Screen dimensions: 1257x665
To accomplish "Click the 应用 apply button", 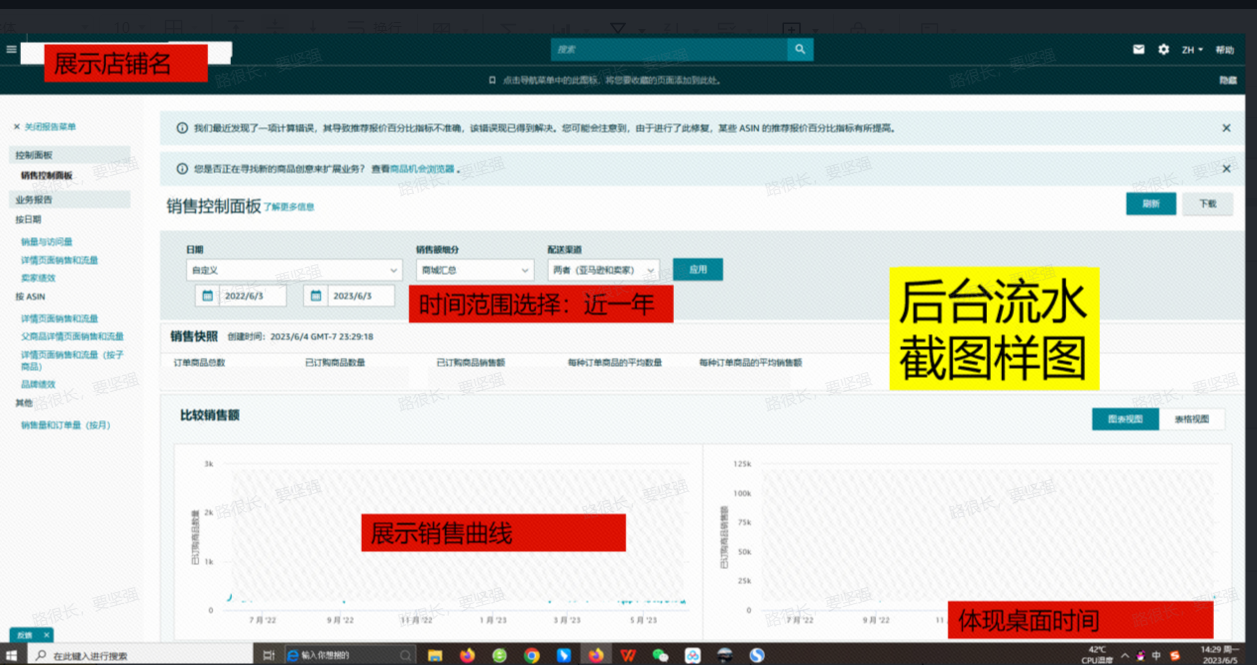I will tap(697, 269).
